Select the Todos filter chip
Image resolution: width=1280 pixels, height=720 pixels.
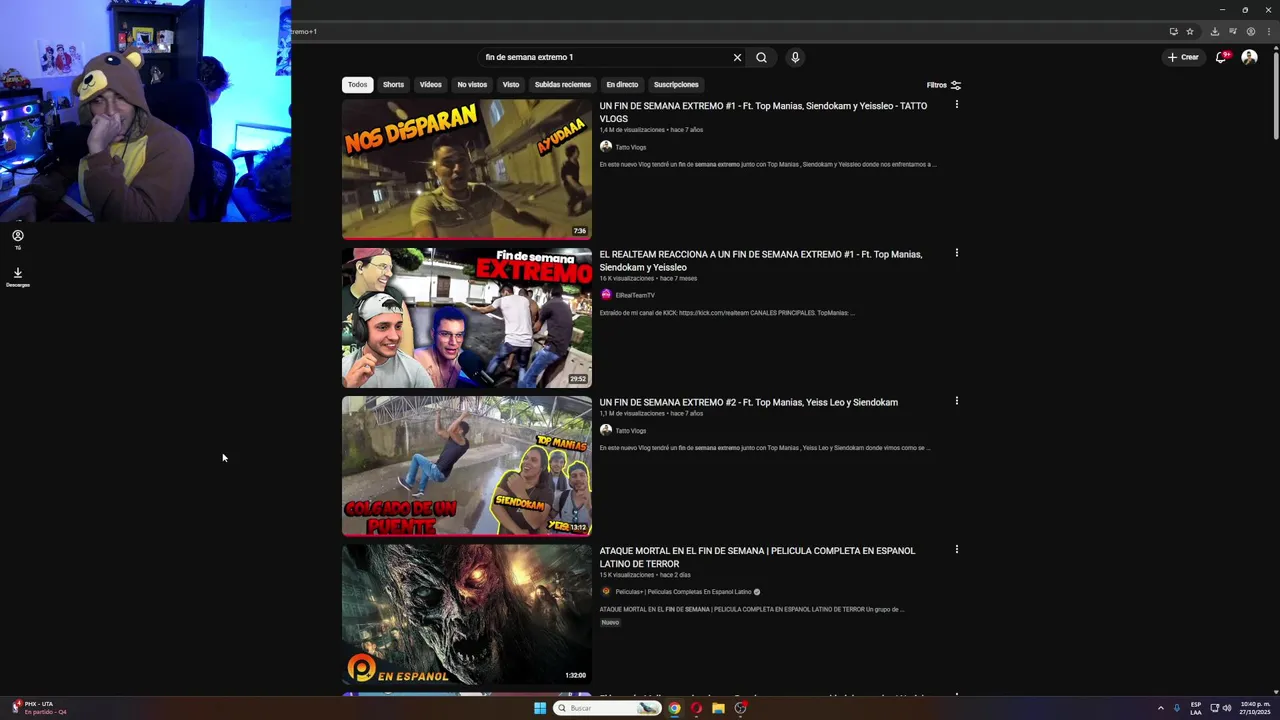(x=357, y=85)
